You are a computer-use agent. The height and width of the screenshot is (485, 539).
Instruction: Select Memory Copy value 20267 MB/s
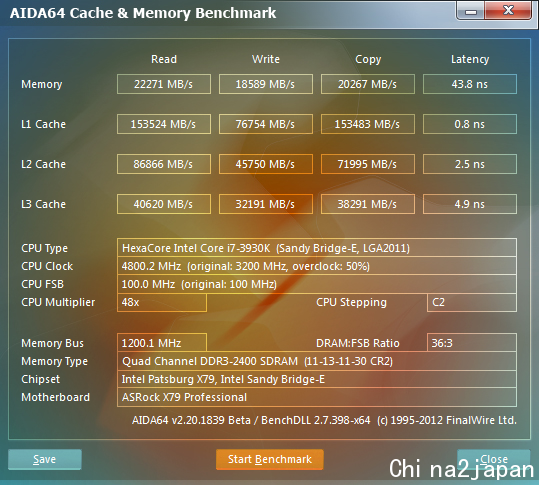click(x=368, y=84)
